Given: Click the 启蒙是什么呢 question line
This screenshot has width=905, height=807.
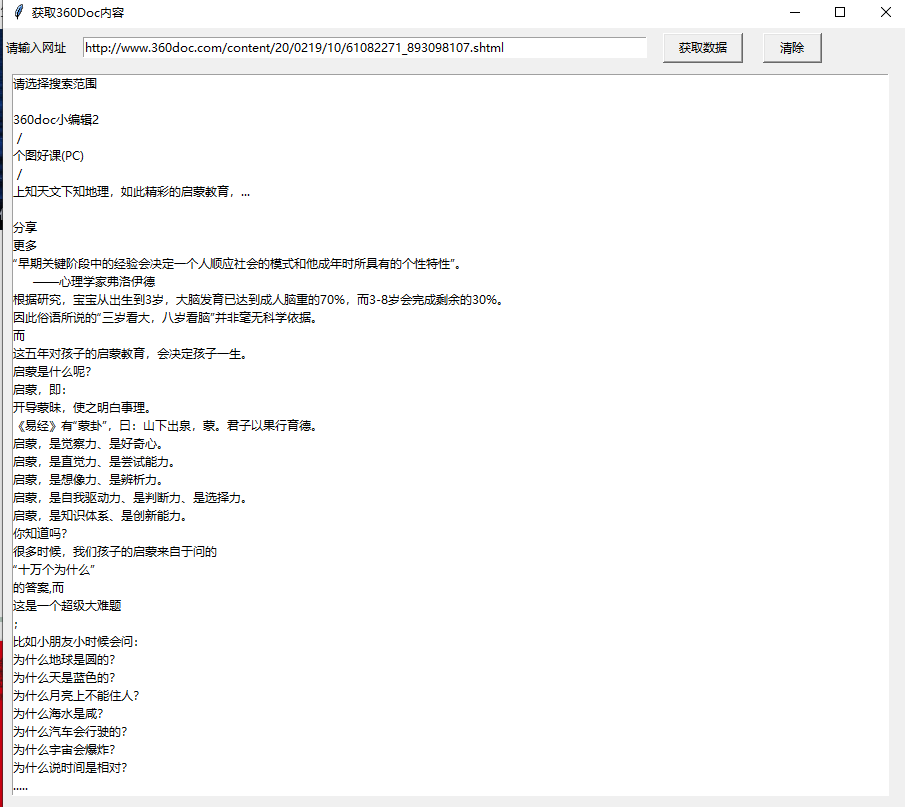Looking at the screenshot, I should pyautogui.click(x=55, y=371).
